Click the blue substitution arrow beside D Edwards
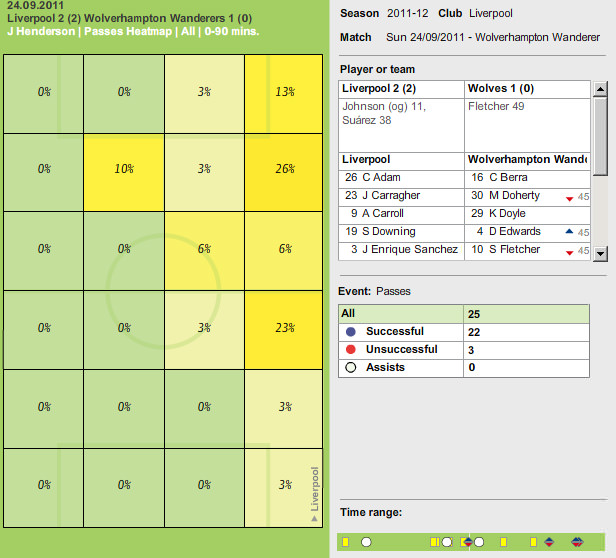Viewport: 616px width, 558px height. [x=569, y=231]
